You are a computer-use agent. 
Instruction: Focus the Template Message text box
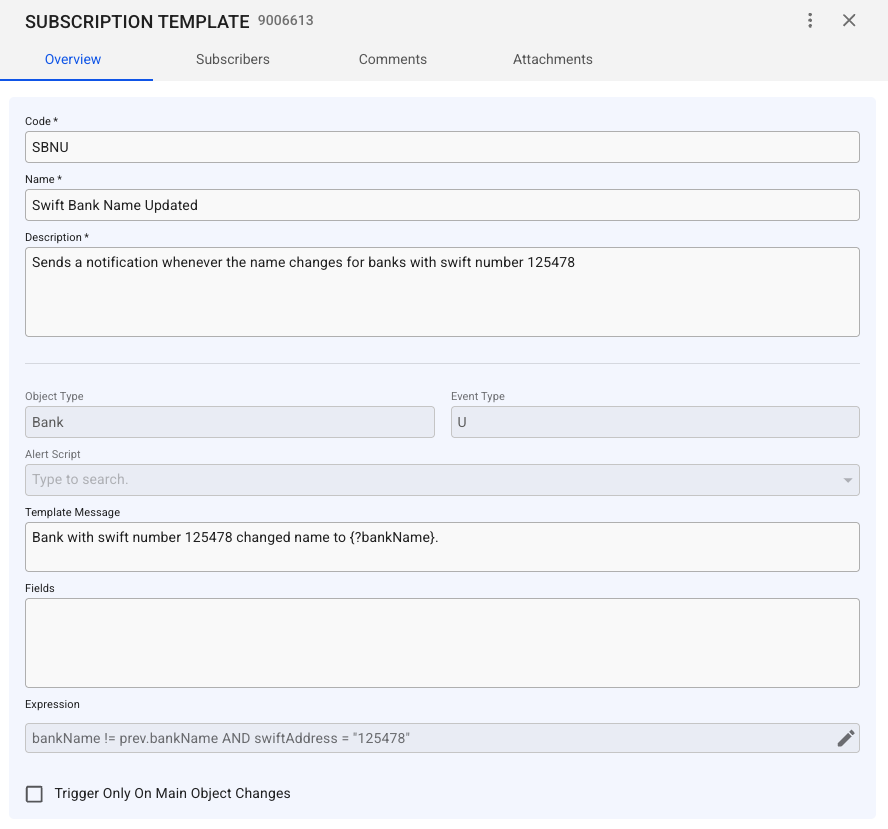[441, 547]
